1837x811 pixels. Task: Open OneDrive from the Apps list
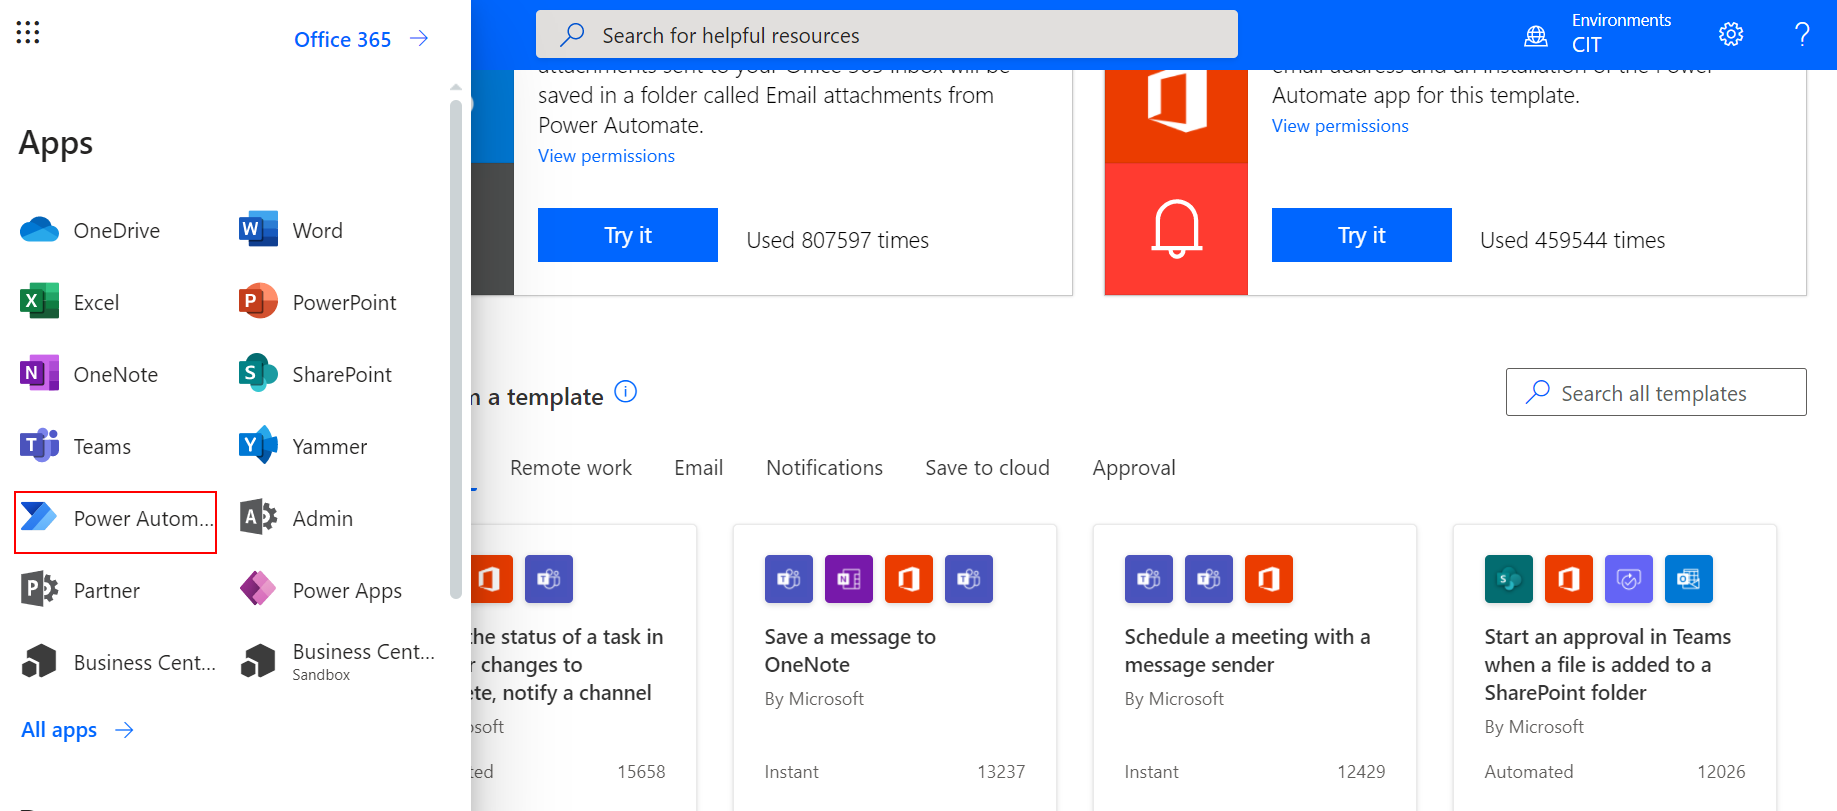90,231
